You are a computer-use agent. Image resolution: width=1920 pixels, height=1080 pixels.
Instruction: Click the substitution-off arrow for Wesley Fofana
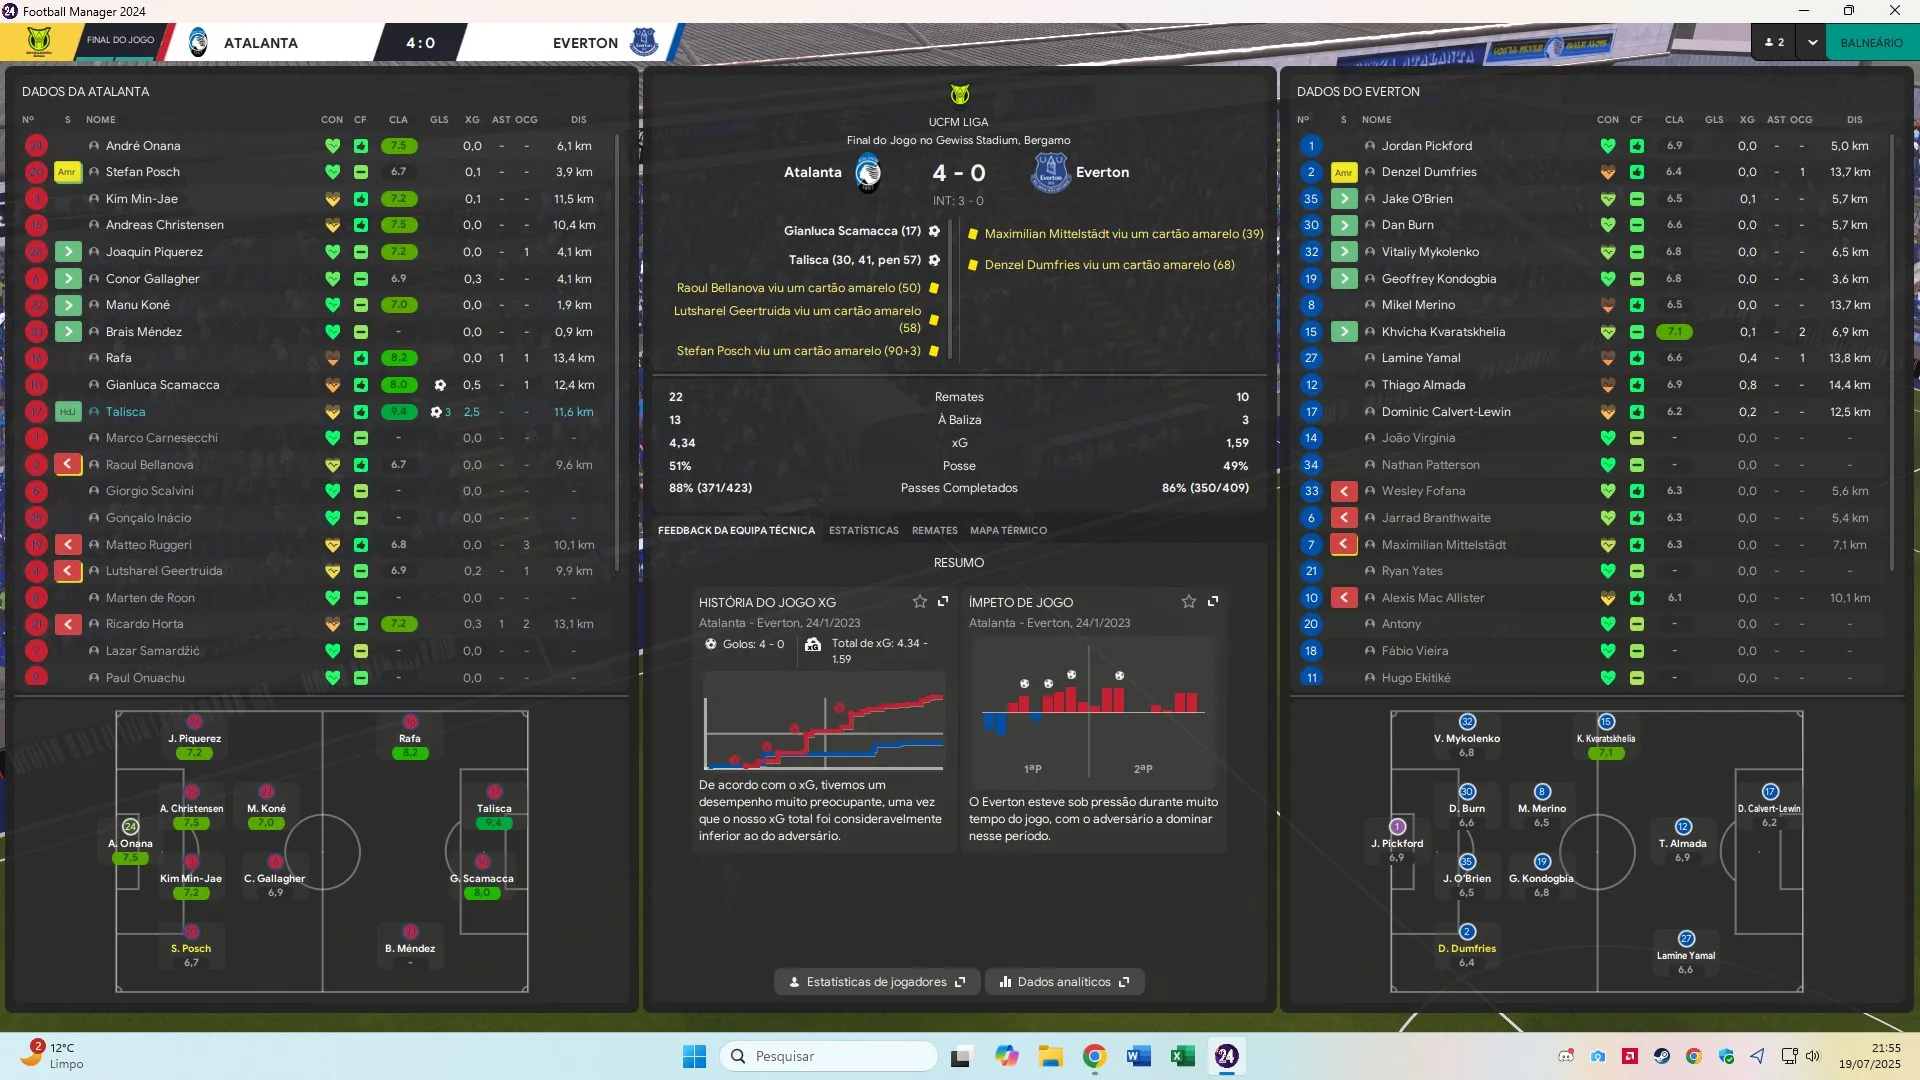[x=1344, y=491]
